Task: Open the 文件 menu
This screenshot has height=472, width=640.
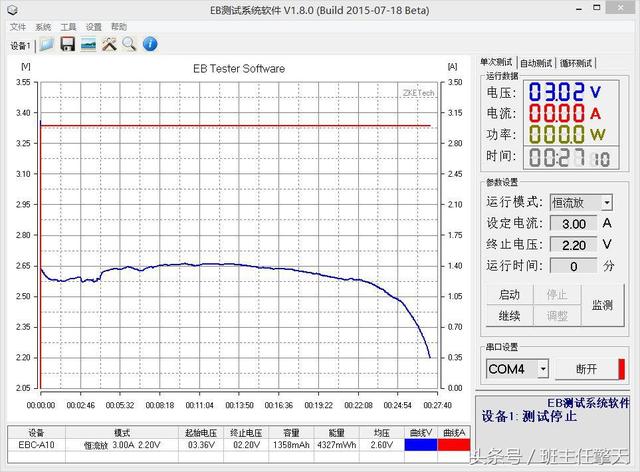Action: coord(18,27)
